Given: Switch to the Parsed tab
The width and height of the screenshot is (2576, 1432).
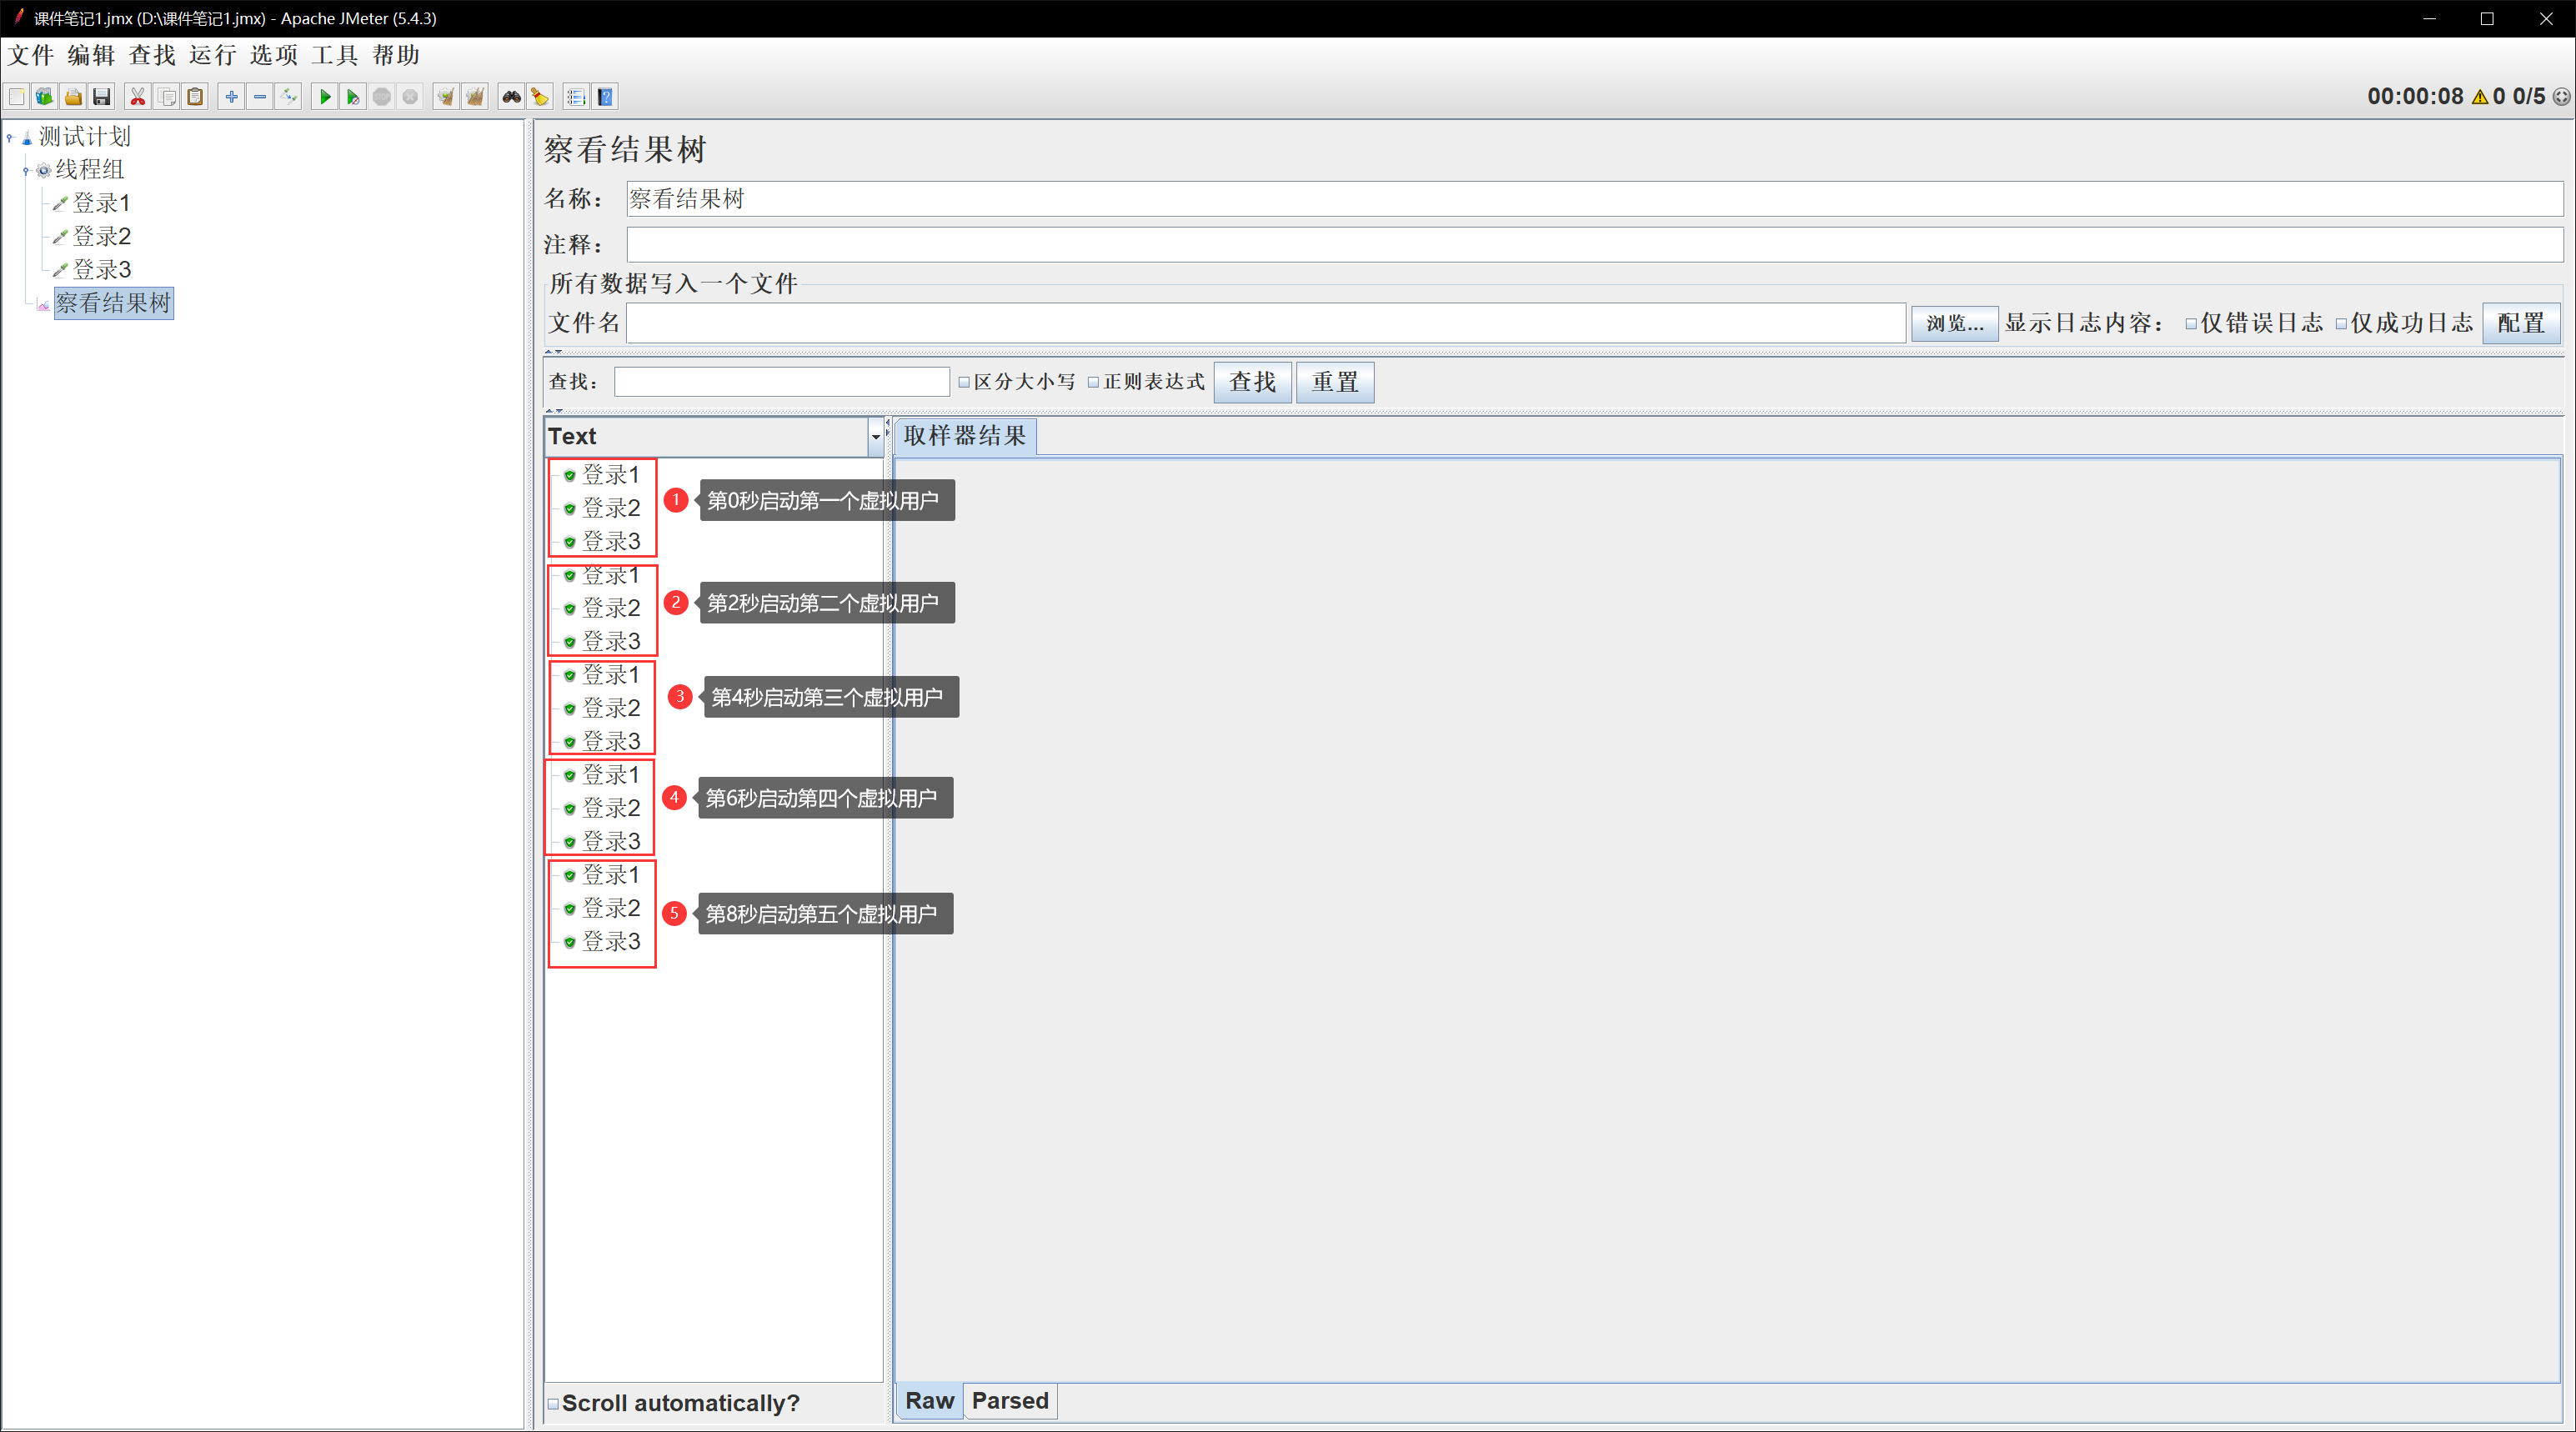Looking at the screenshot, I should pyautogui.click(x=1010, y=1401).
